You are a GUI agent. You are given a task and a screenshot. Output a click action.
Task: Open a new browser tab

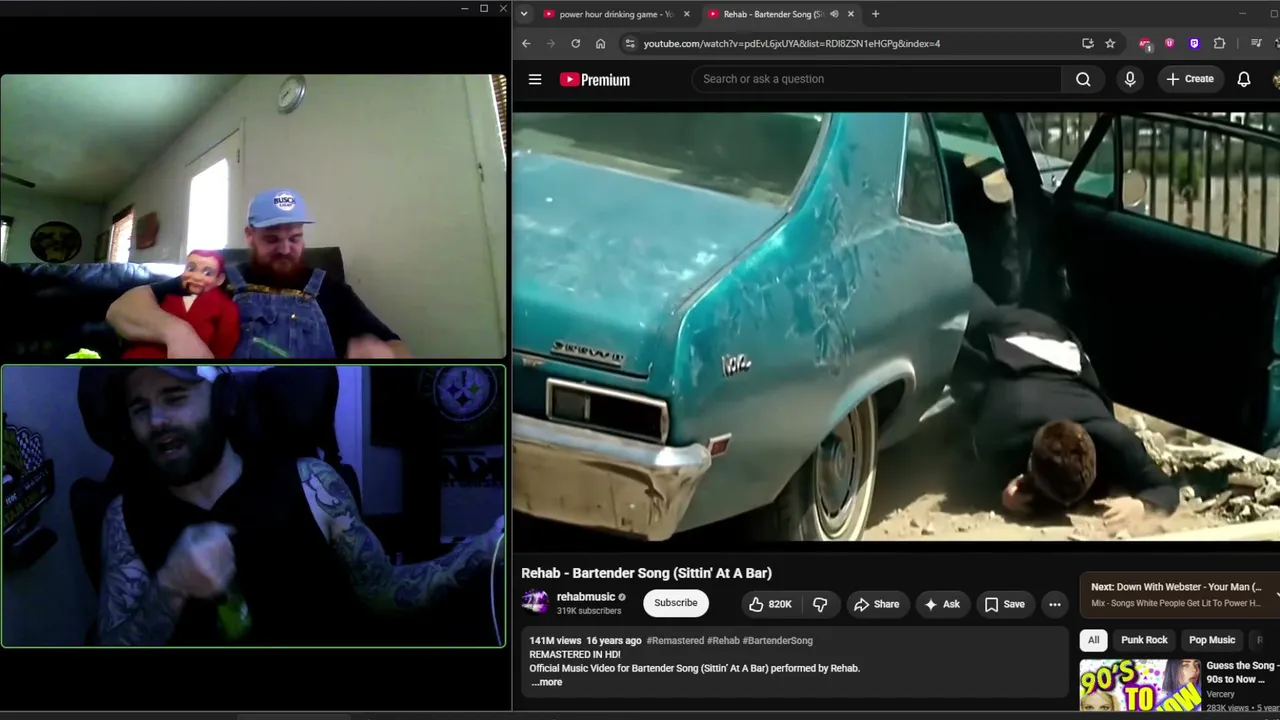pos(875,14)
